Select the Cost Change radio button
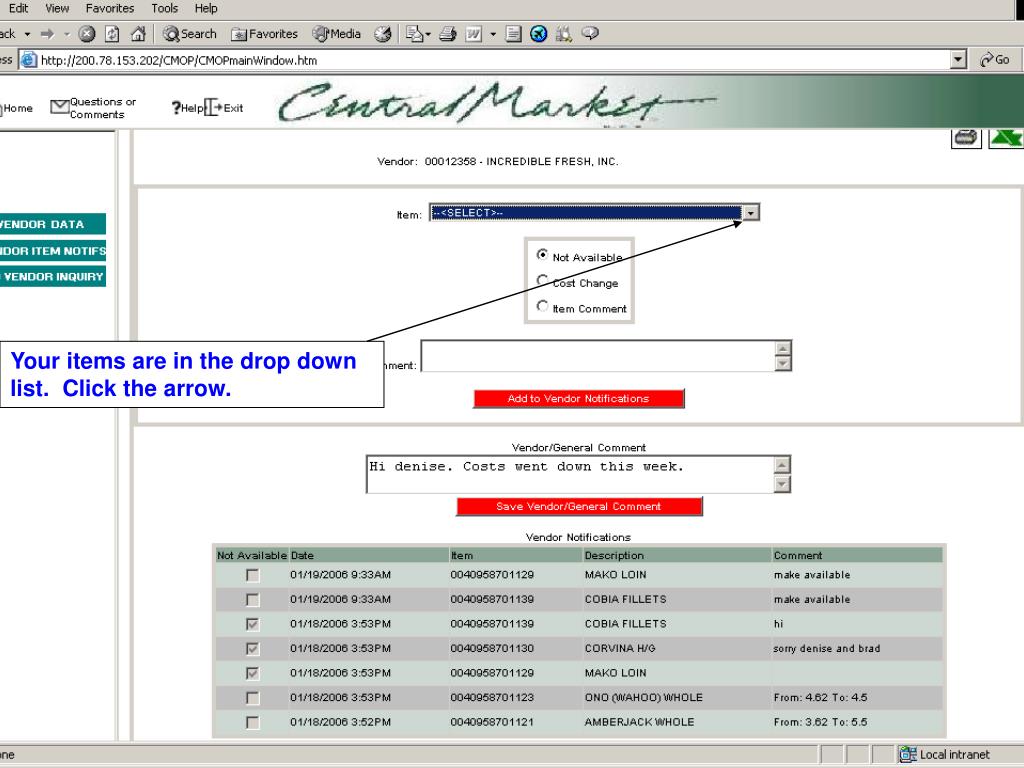Image resolution: width=1024 pixels, height=768 pixels. point(543,282)
